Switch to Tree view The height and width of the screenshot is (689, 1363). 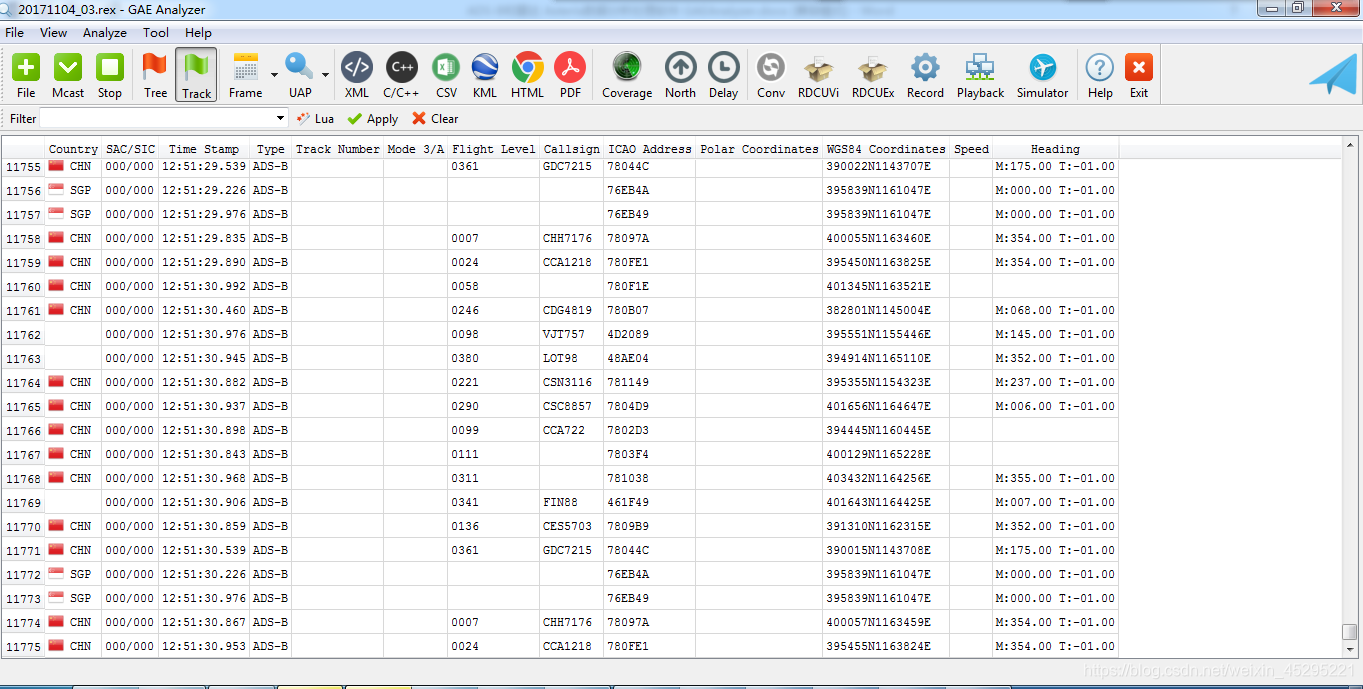click(x=155, y=76)
